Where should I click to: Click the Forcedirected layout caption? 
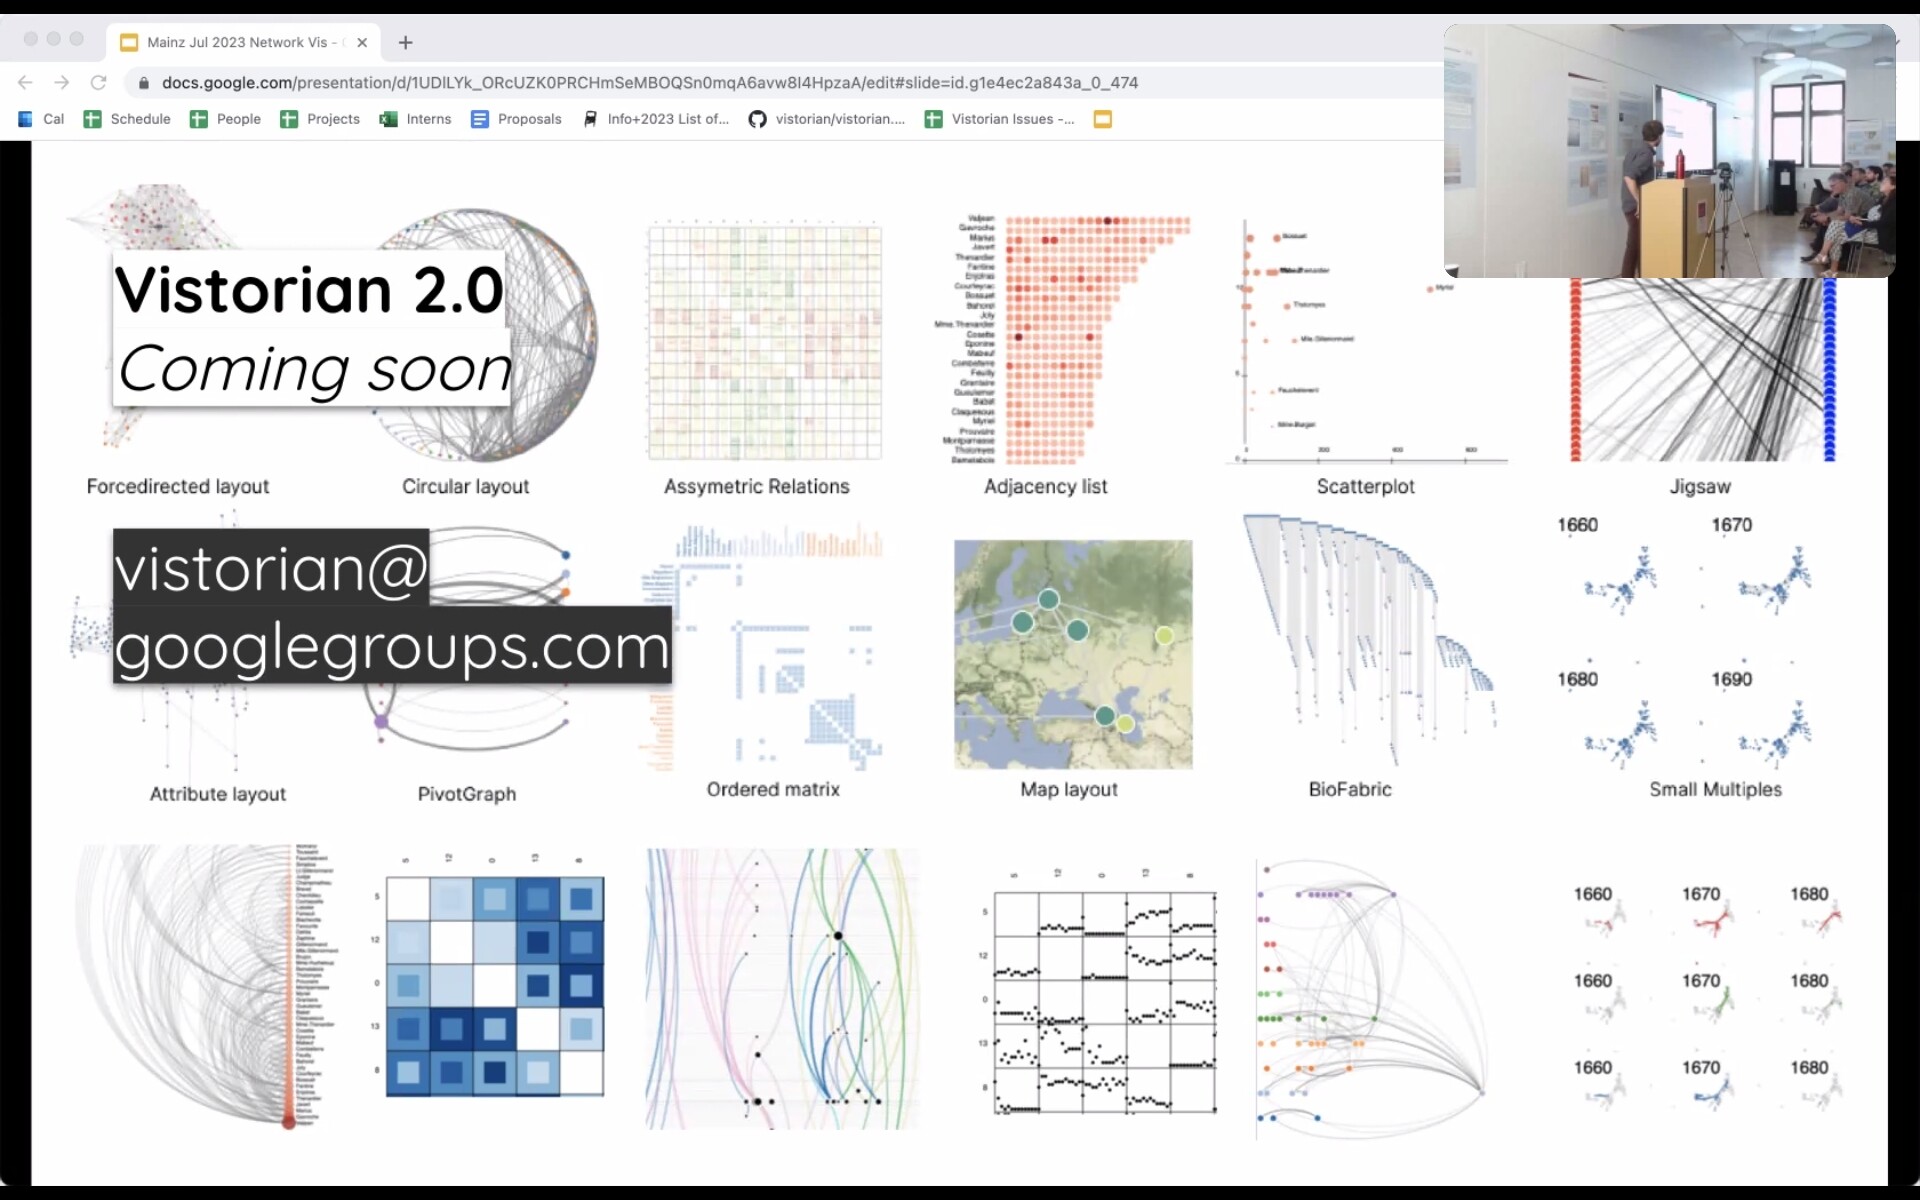(x=178, y=487)
